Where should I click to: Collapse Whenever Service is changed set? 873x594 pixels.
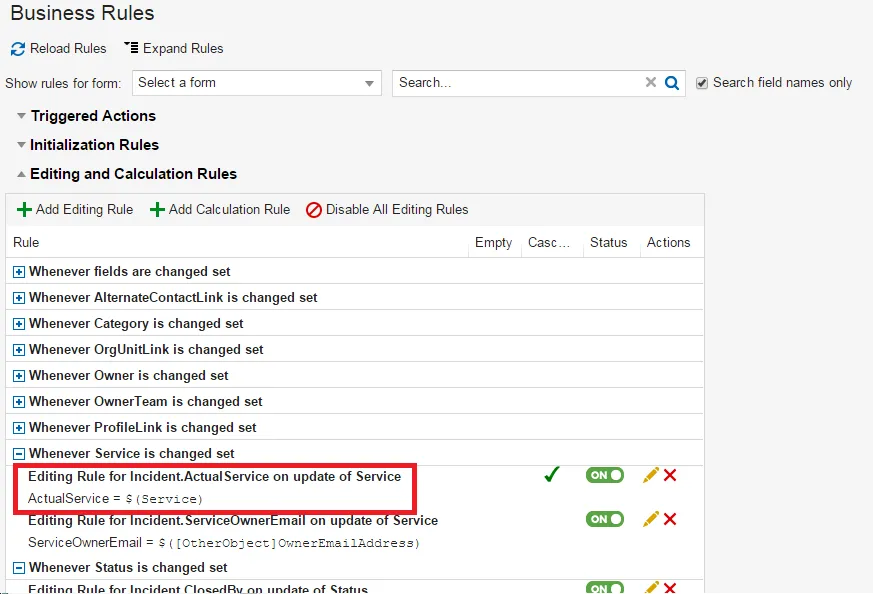[x=19, y=454]
